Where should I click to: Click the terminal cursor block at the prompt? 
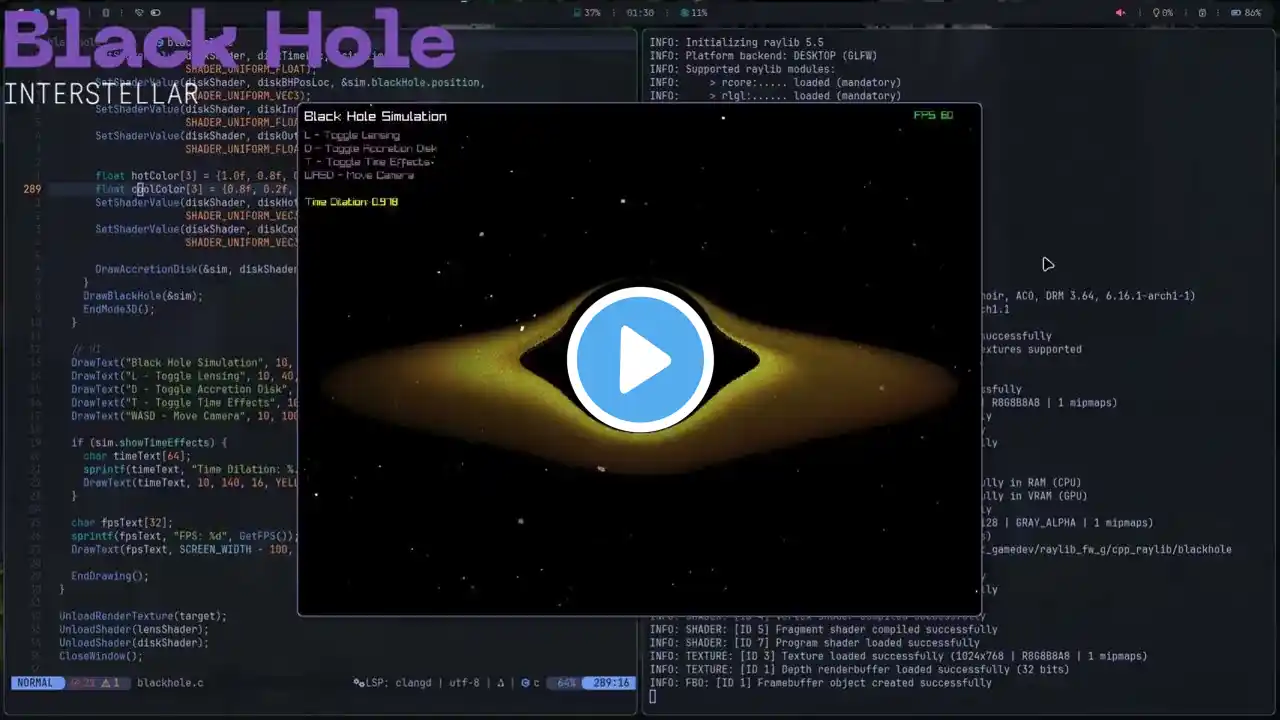pyautogui.click(x=653, y=696)
